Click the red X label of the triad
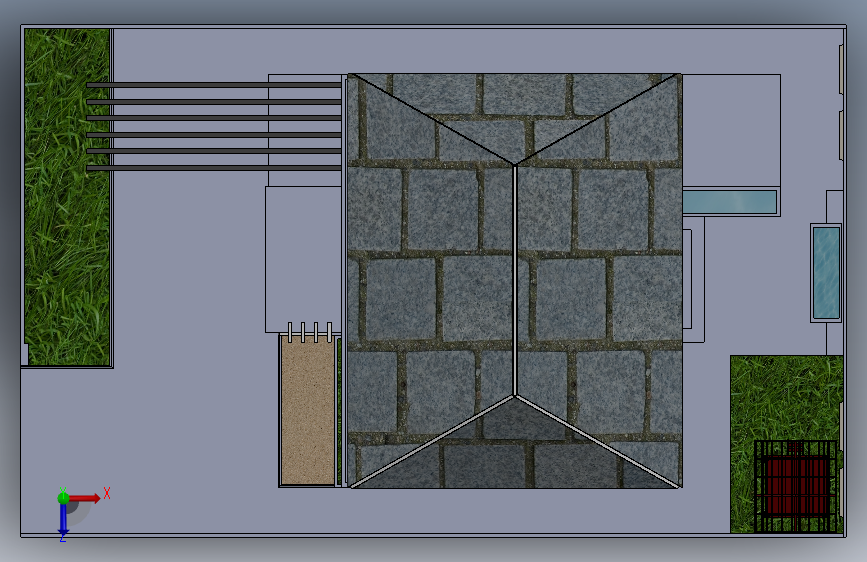 (x=107, y=493)
